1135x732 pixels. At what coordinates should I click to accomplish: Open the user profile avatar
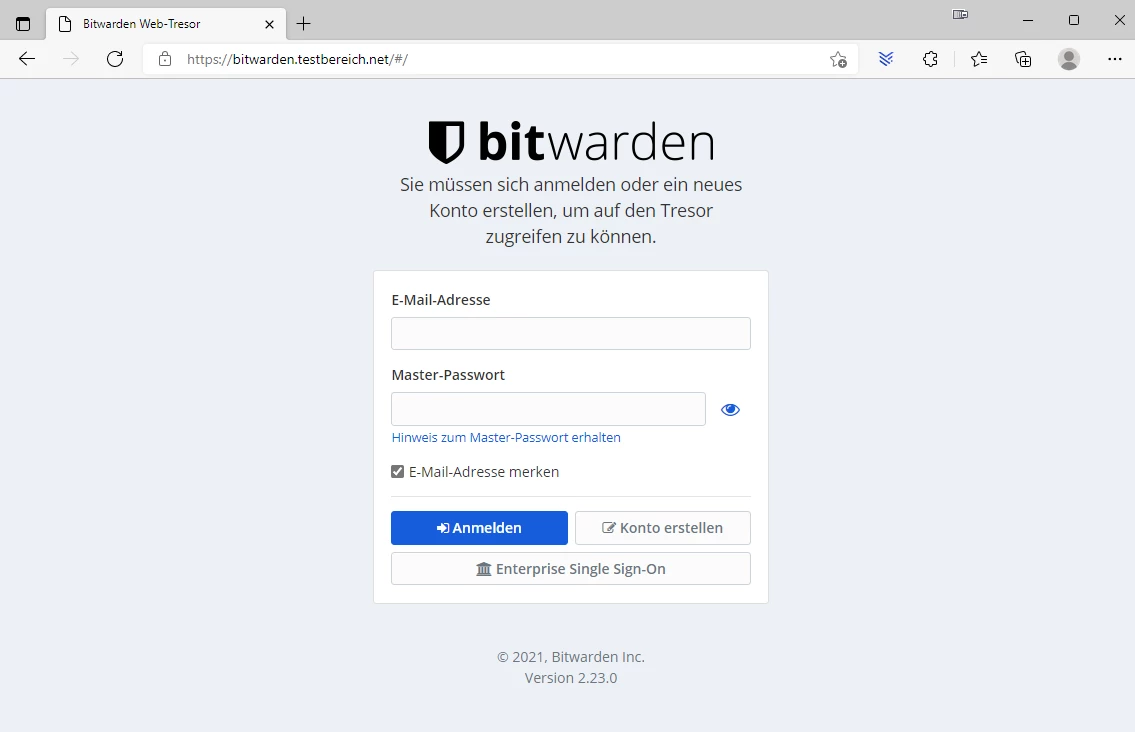[1068, 59]
